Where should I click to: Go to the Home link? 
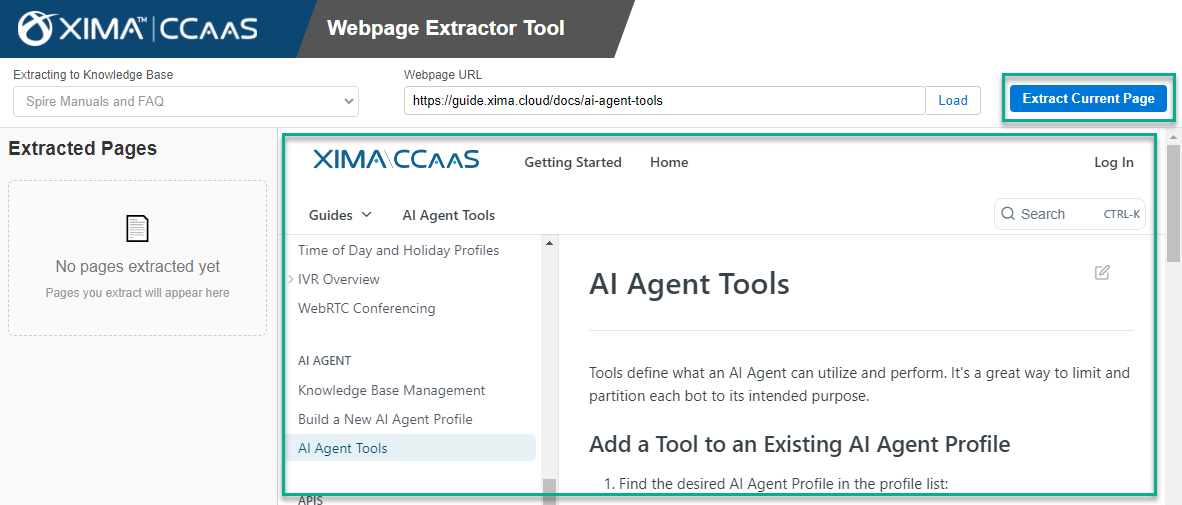pyautogui.click(x=669, y=162)
